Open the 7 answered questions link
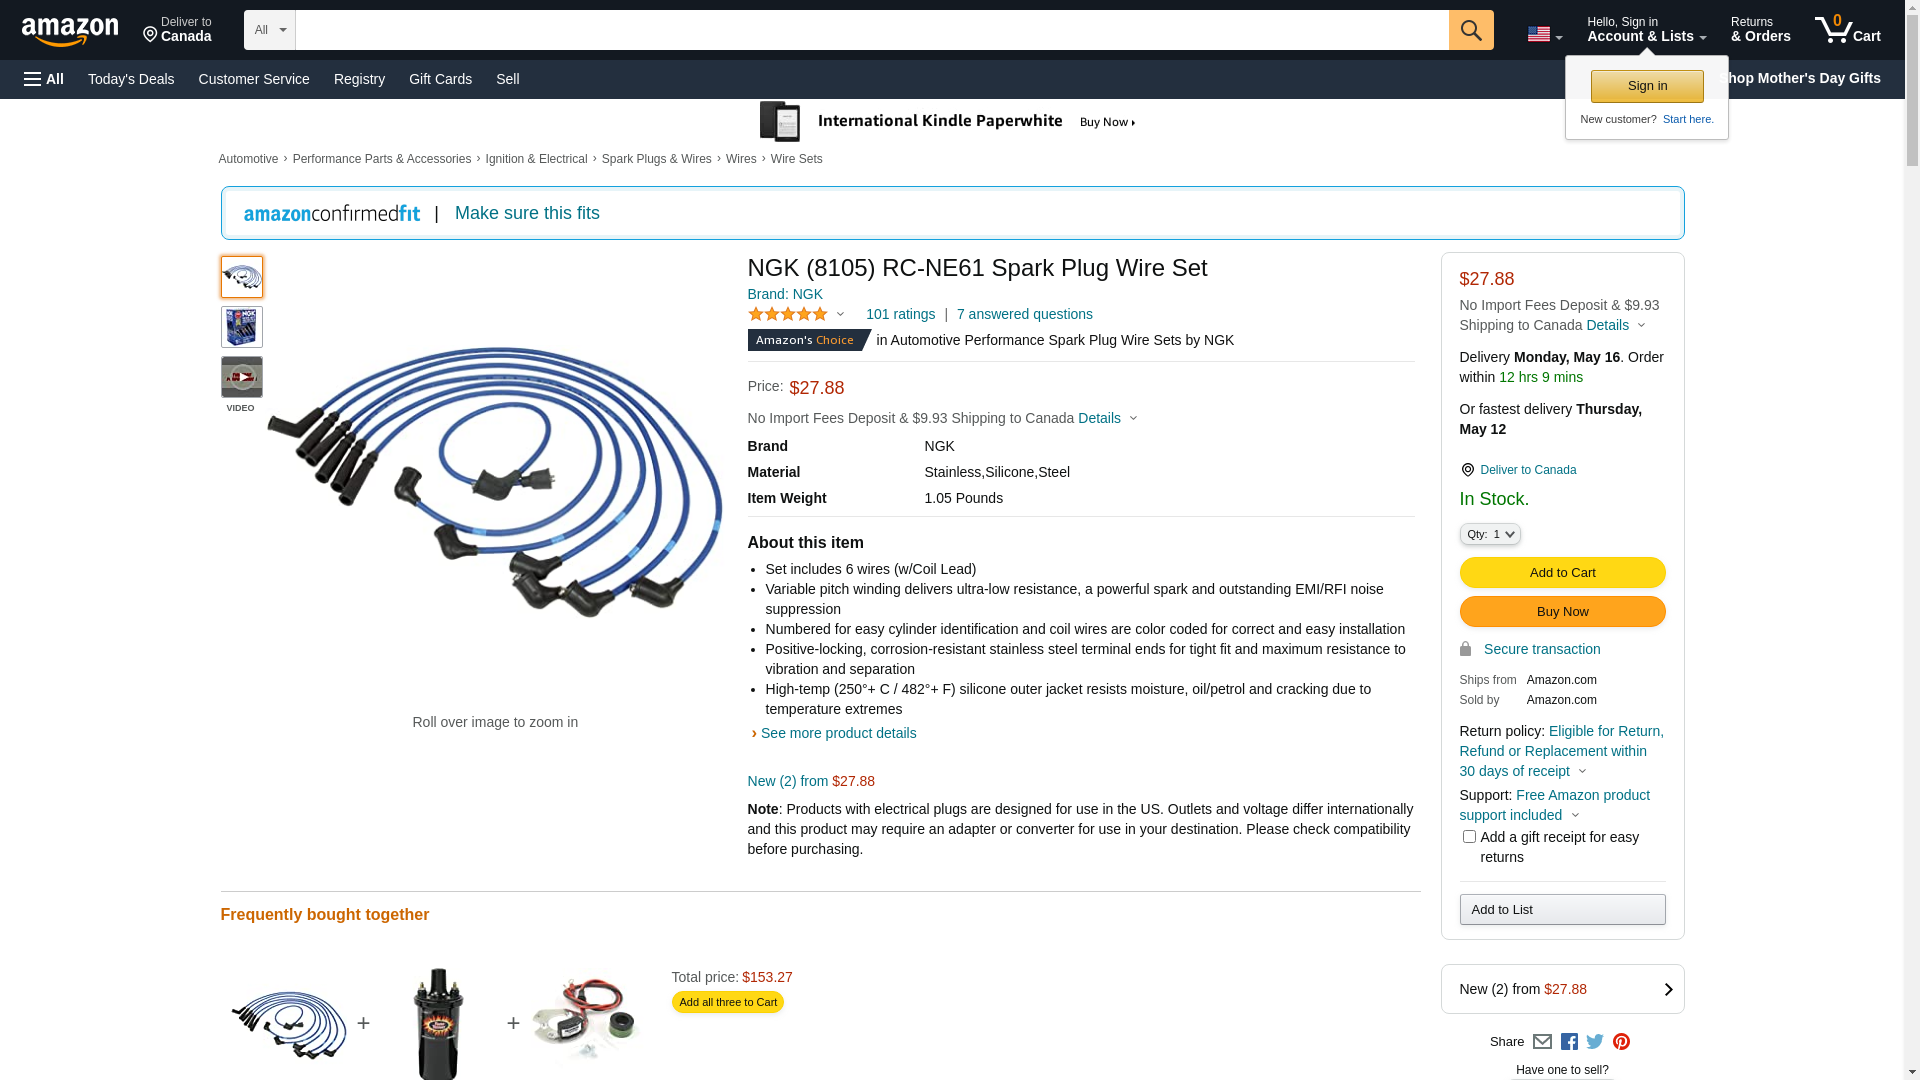The image size is (1920, 1080). point(1024,314)
